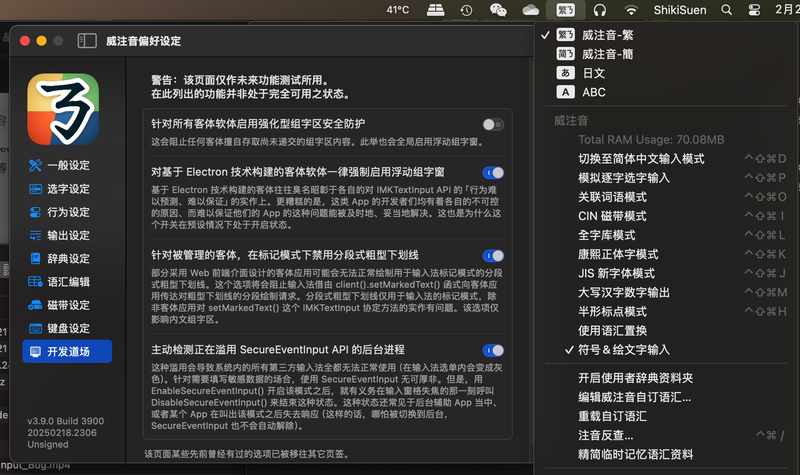
Task: Open the 辞典设定 book icon
Action: point(35,259)
